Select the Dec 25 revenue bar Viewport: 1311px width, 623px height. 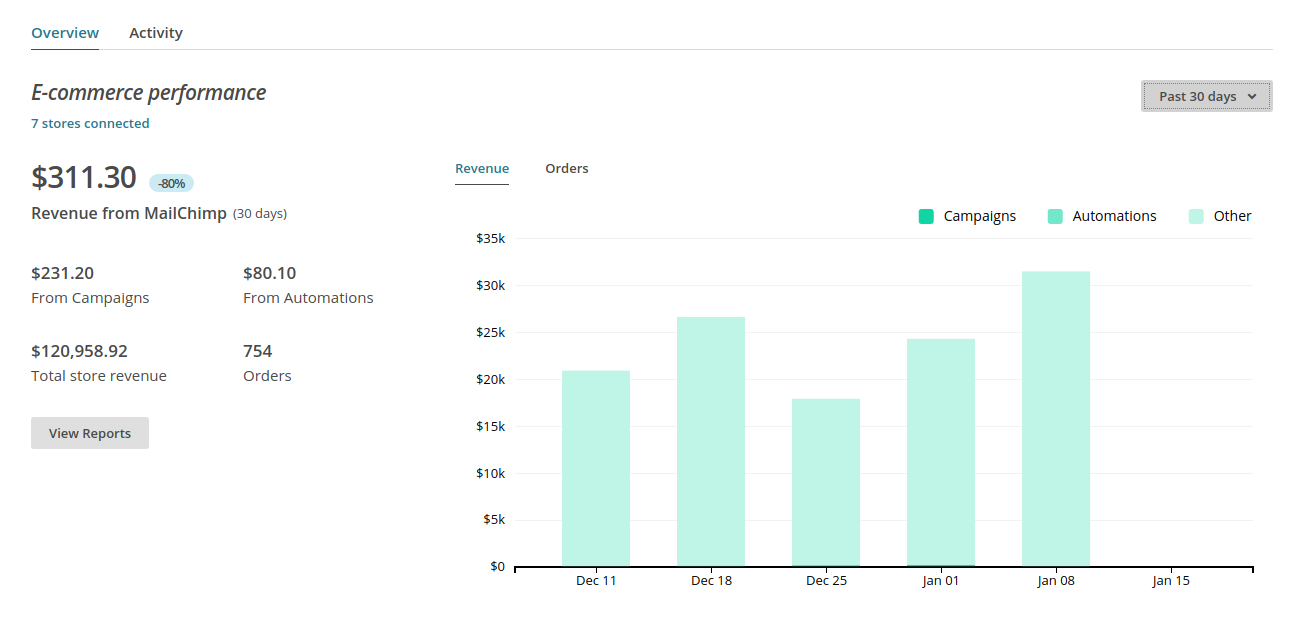826,482
